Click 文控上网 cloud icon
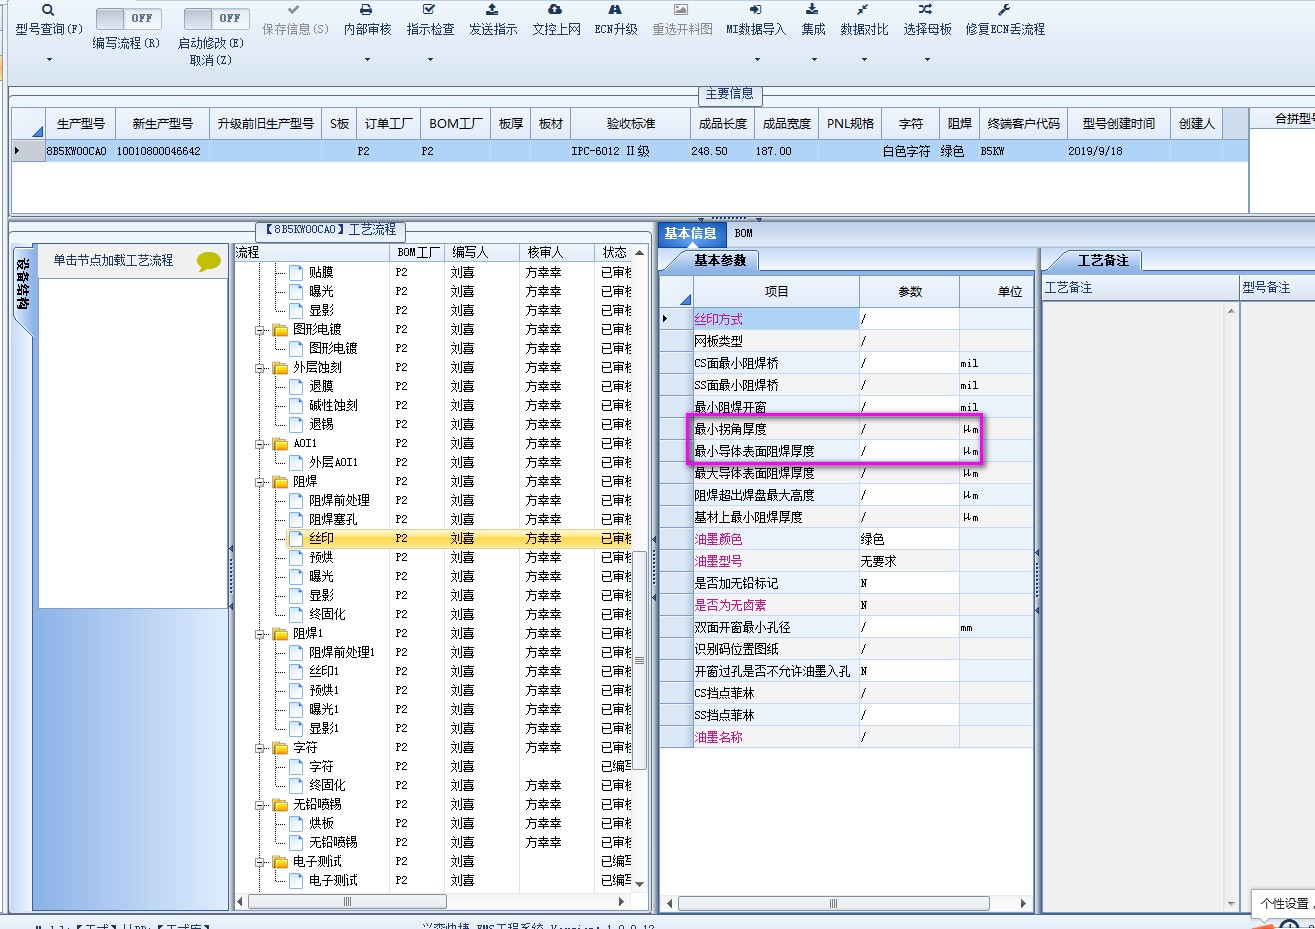This screenshot has width=1315, height=929. [x=555, y=10]
